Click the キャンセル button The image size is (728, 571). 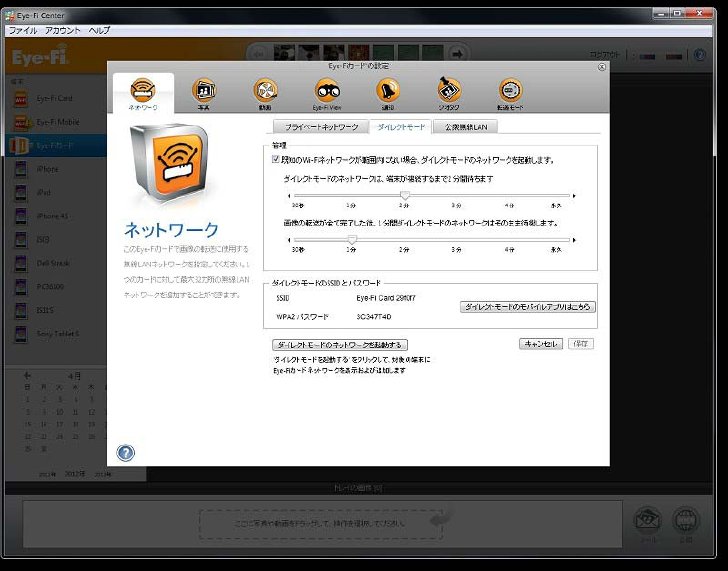click(x=540, y=344)
